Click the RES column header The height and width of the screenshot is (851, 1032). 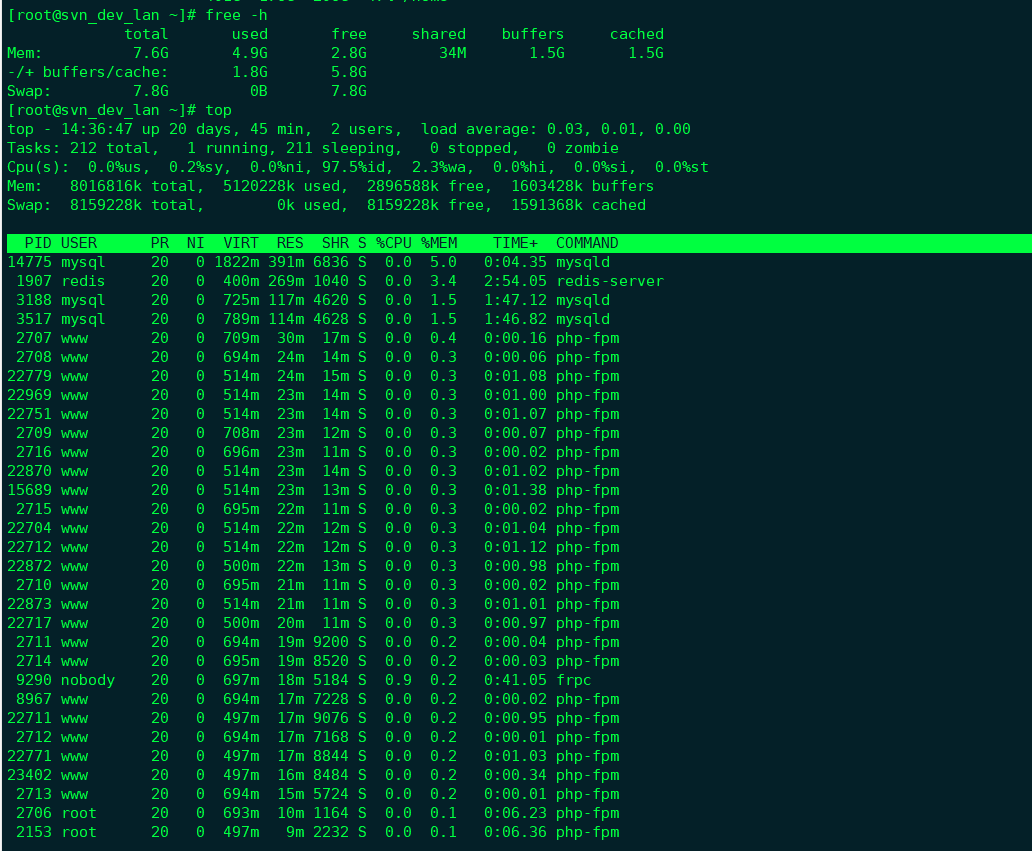pyautogui.click(x=290, y=244)
